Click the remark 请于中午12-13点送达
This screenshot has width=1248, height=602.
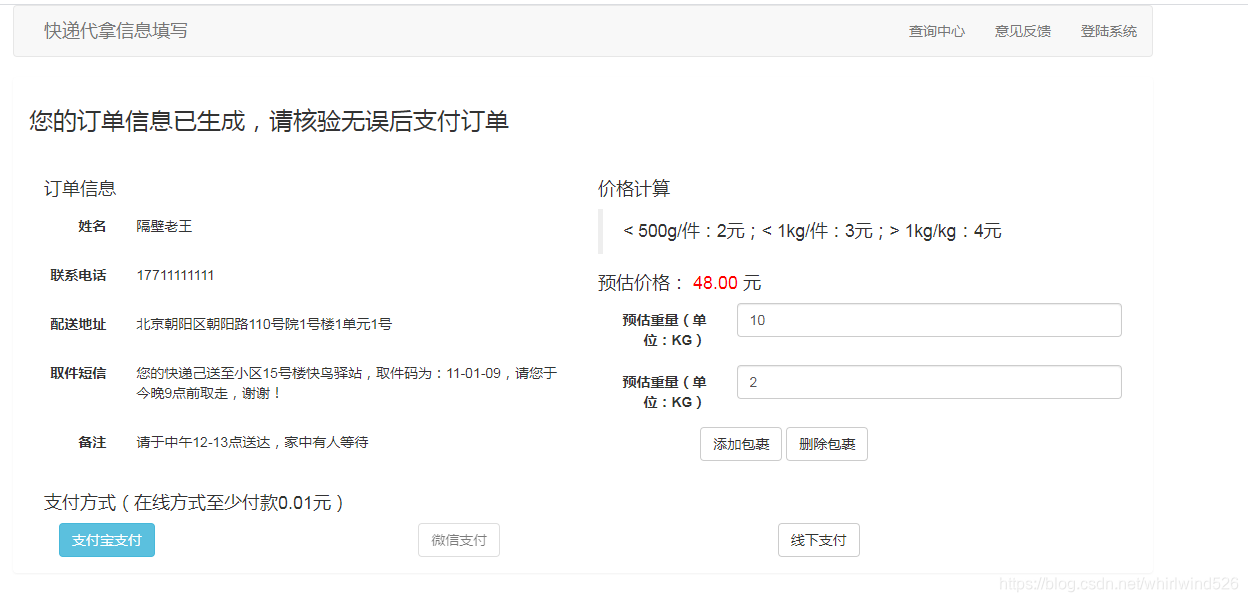[252, 441]
